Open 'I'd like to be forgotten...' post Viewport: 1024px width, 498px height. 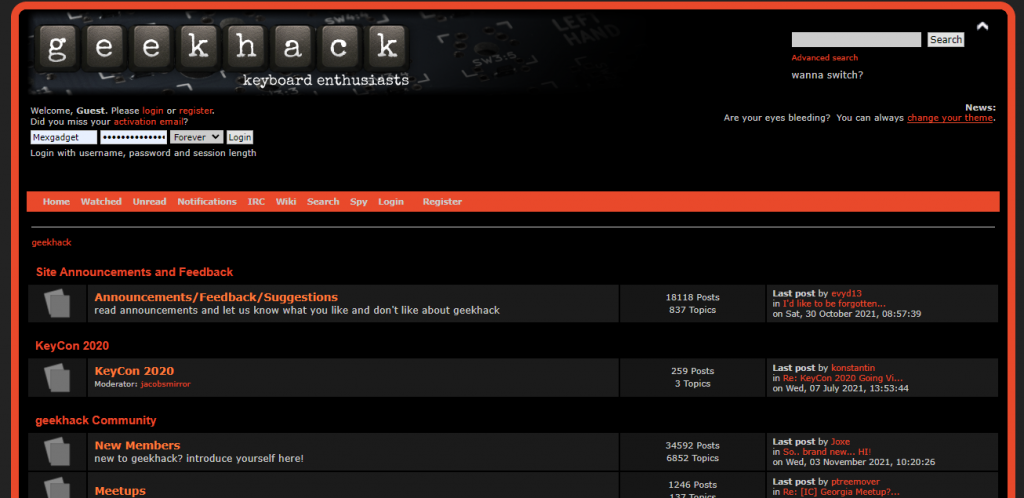point(834,303)
